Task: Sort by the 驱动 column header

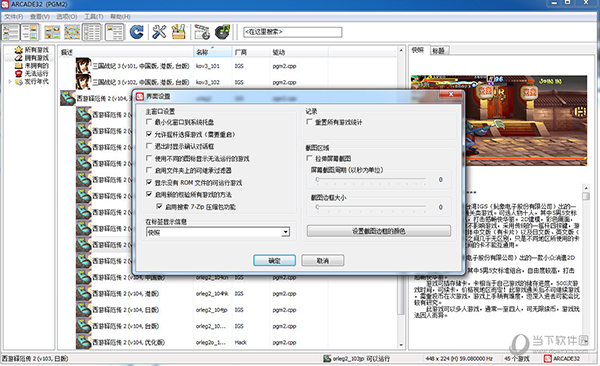Action: [x=298, y=52]
